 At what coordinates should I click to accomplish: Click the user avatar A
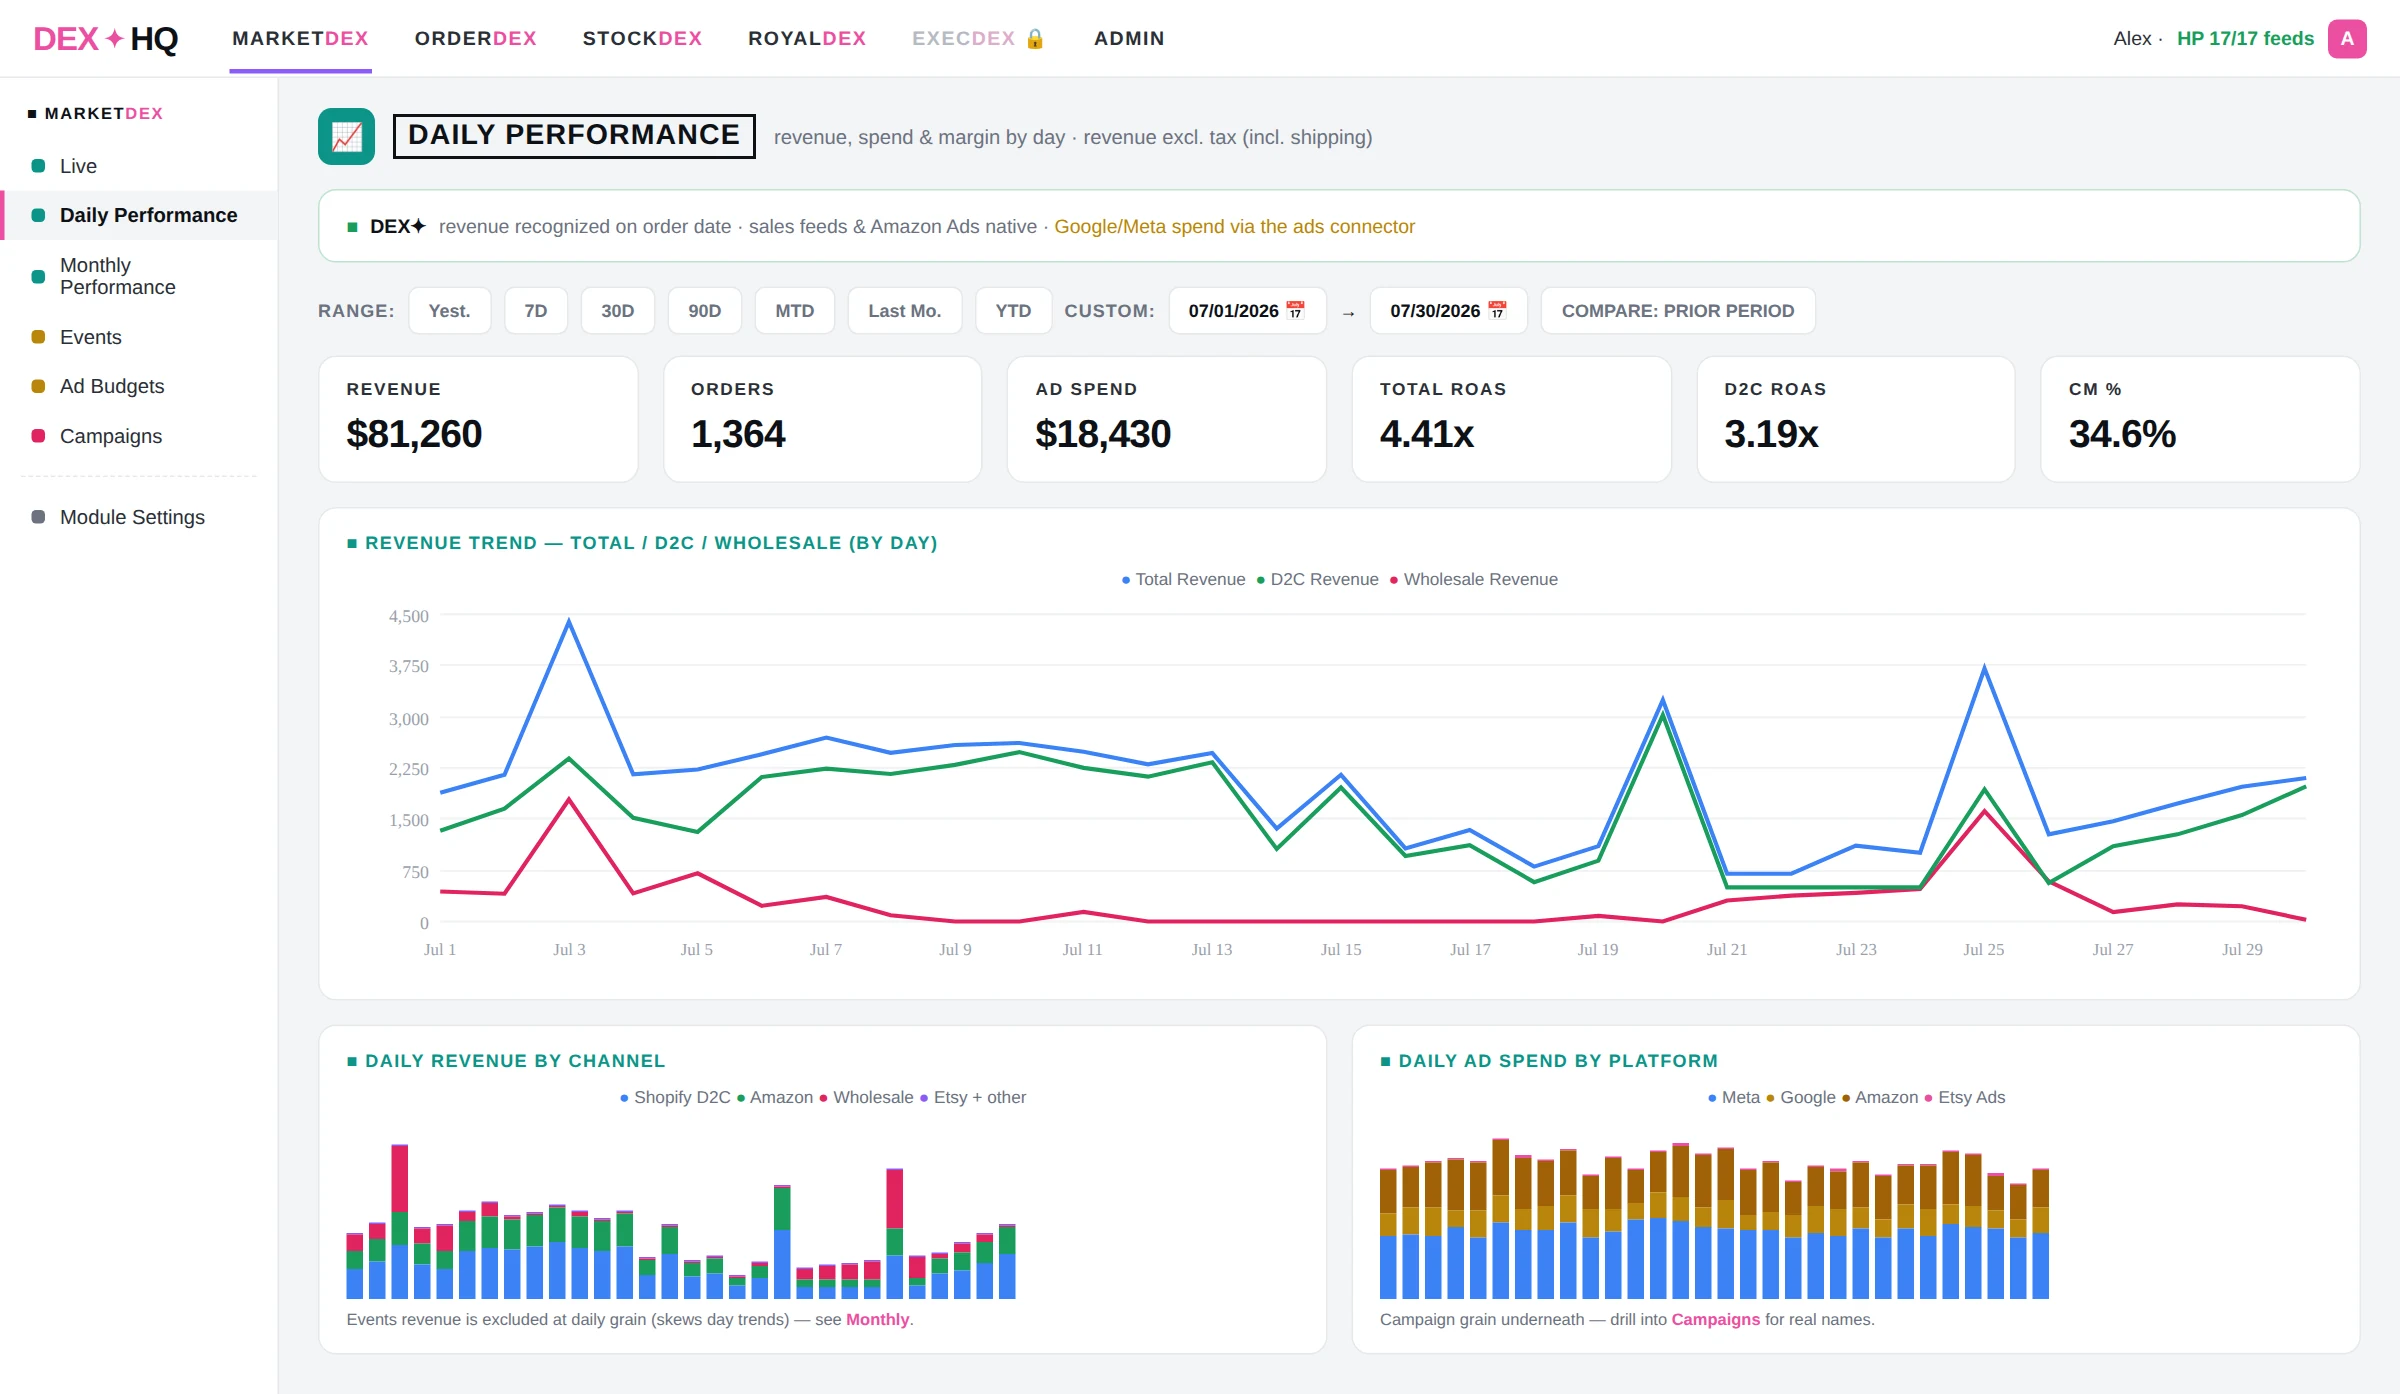pos(2346,38)
